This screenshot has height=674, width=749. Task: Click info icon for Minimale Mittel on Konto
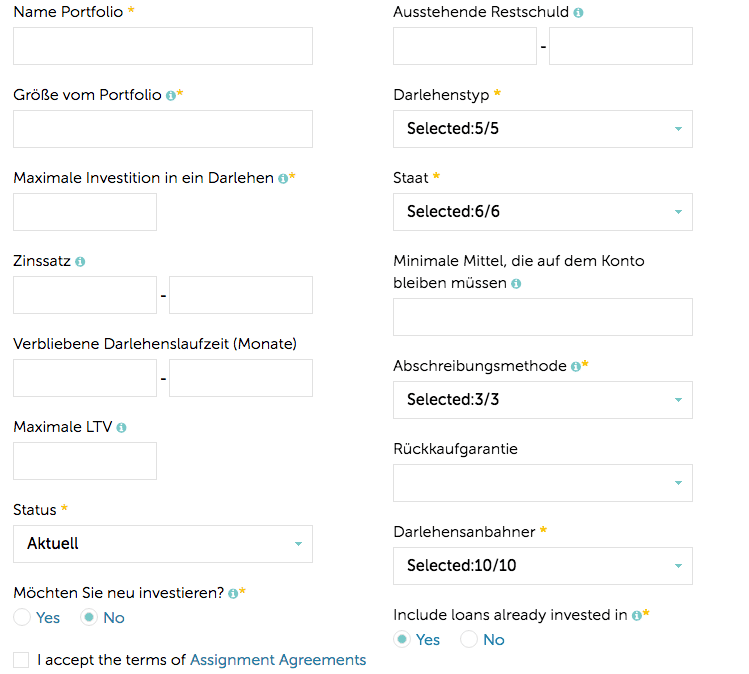[516, 284]
